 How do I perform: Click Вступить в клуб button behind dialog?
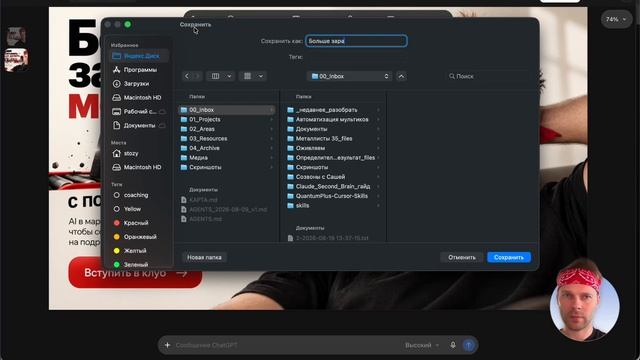pos(136,273)
